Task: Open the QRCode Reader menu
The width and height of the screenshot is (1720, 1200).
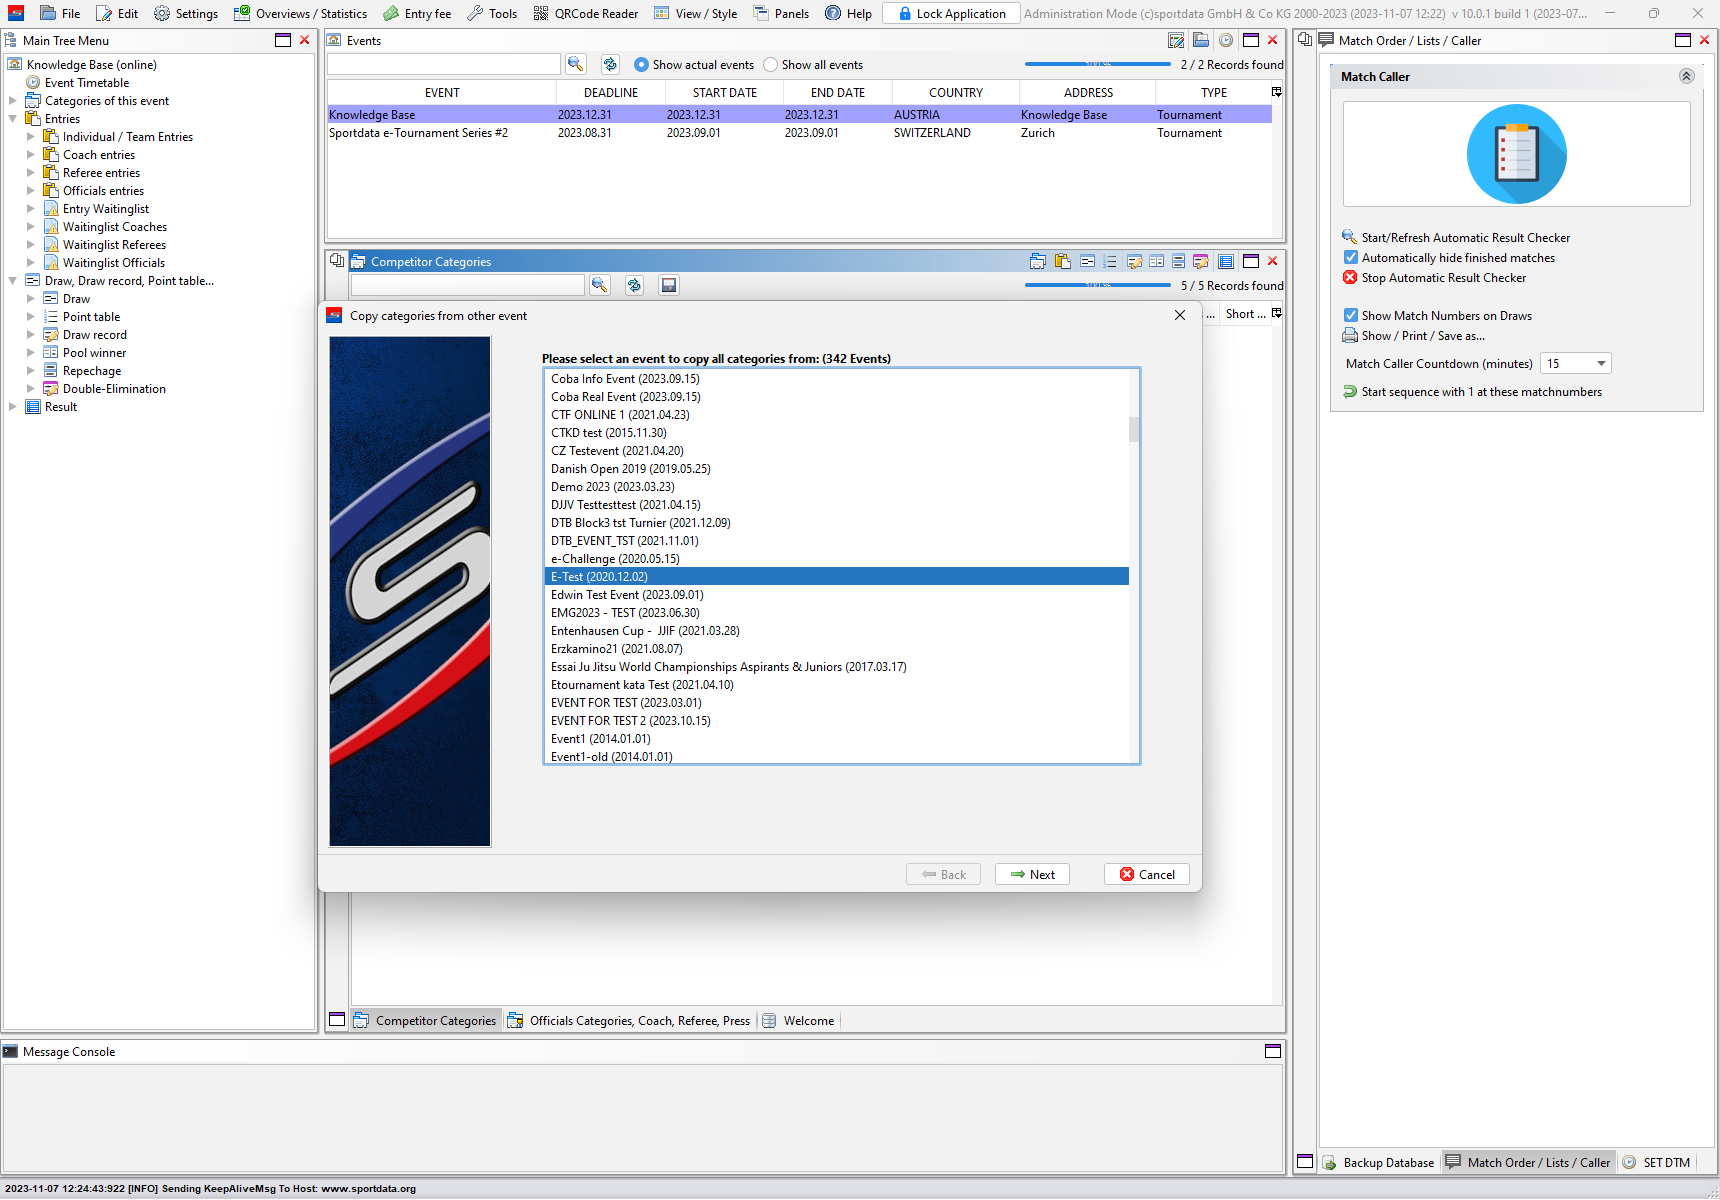Action: [x=586, y=13]
